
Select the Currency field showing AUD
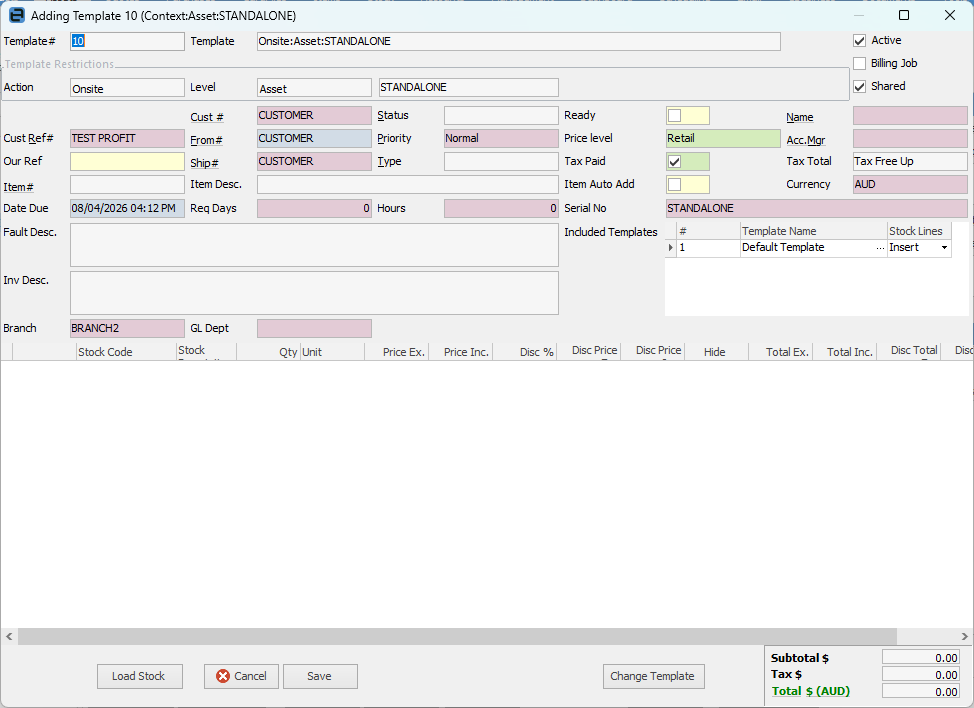coord(911,184)
